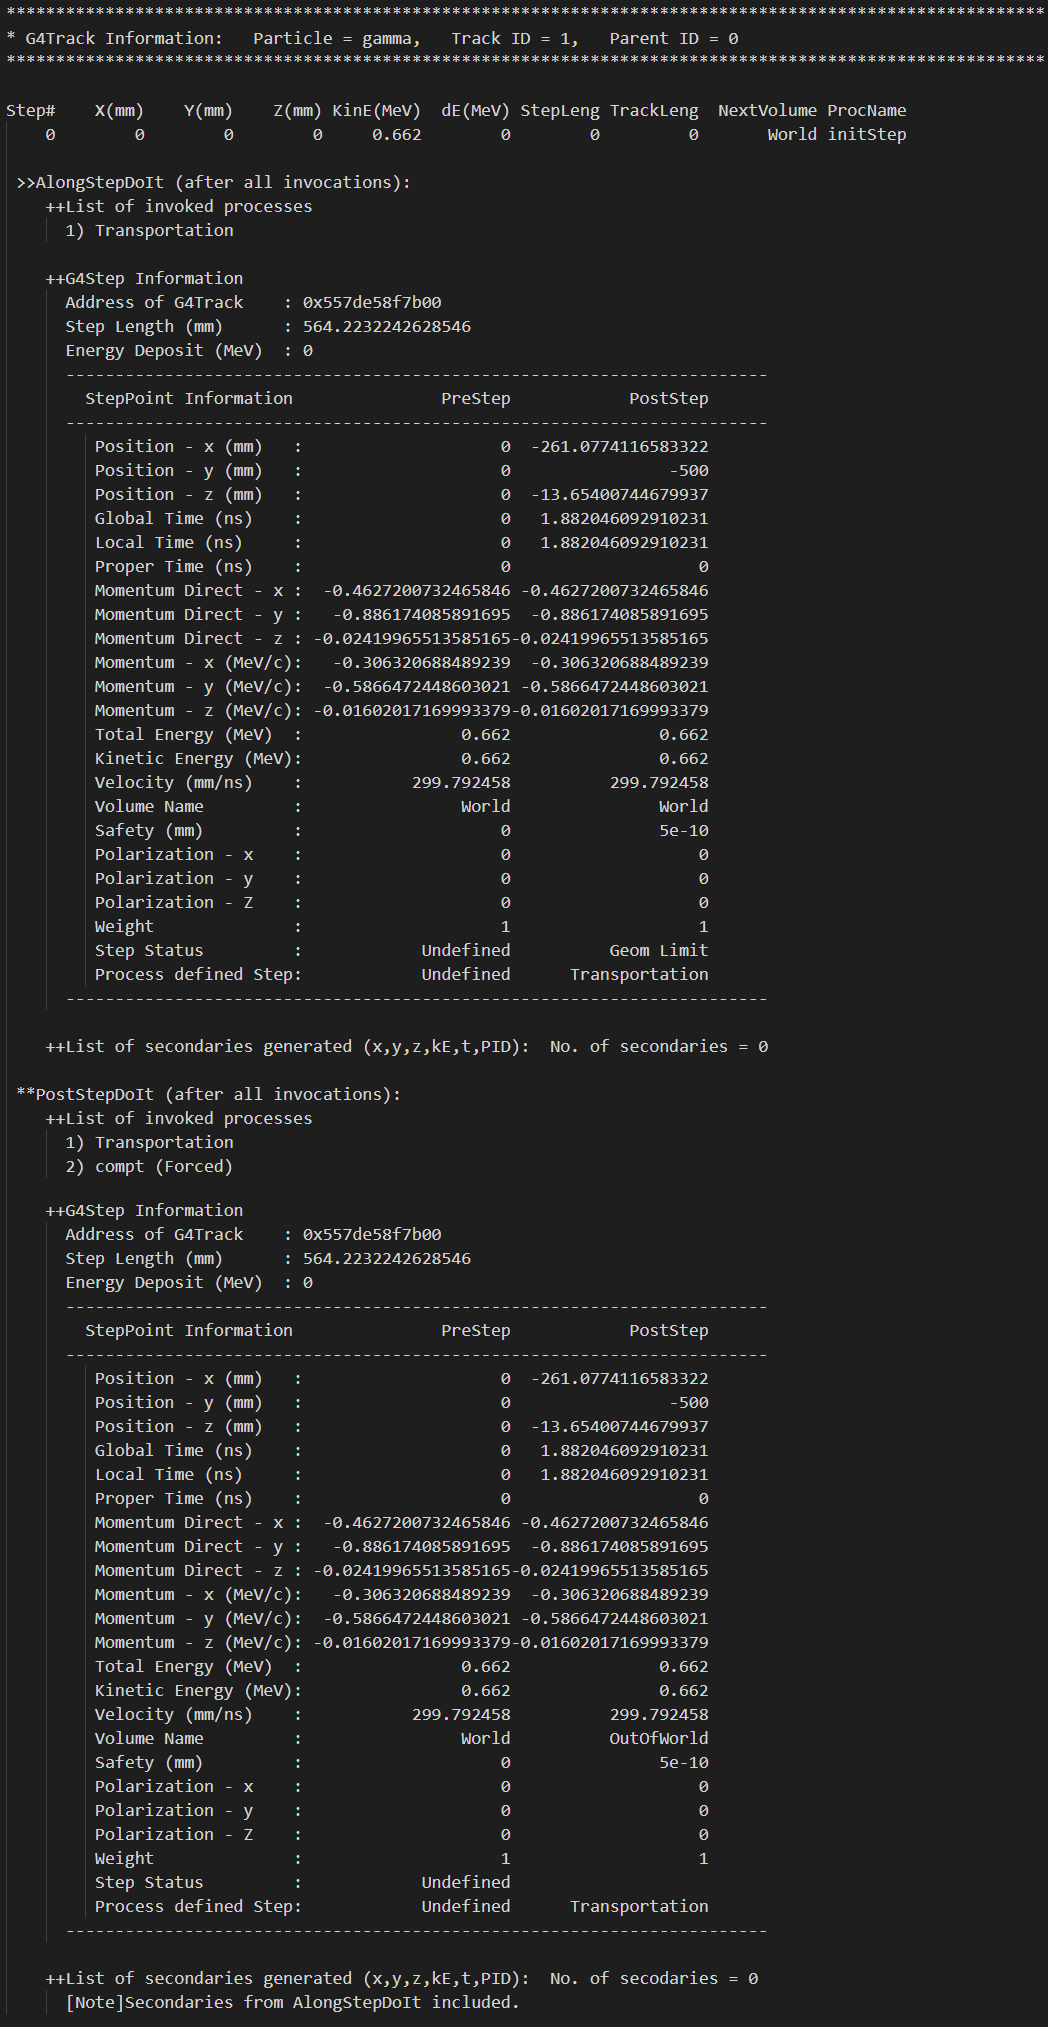Click the 'No. of secodaries = 0' text
This screenshot has width=1048, height=2028.
[653, 1978]
